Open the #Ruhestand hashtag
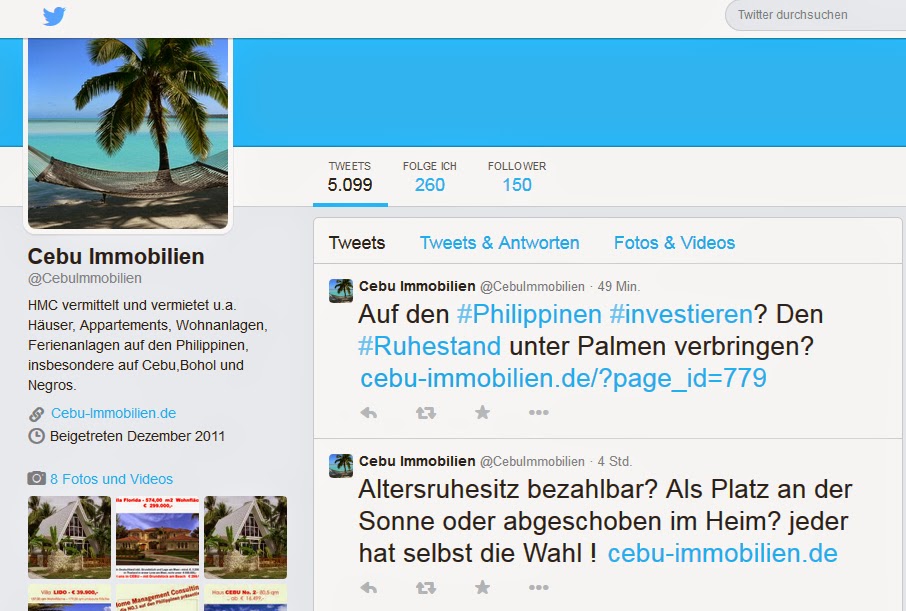The image size is (906, 611). coord(429,346)
